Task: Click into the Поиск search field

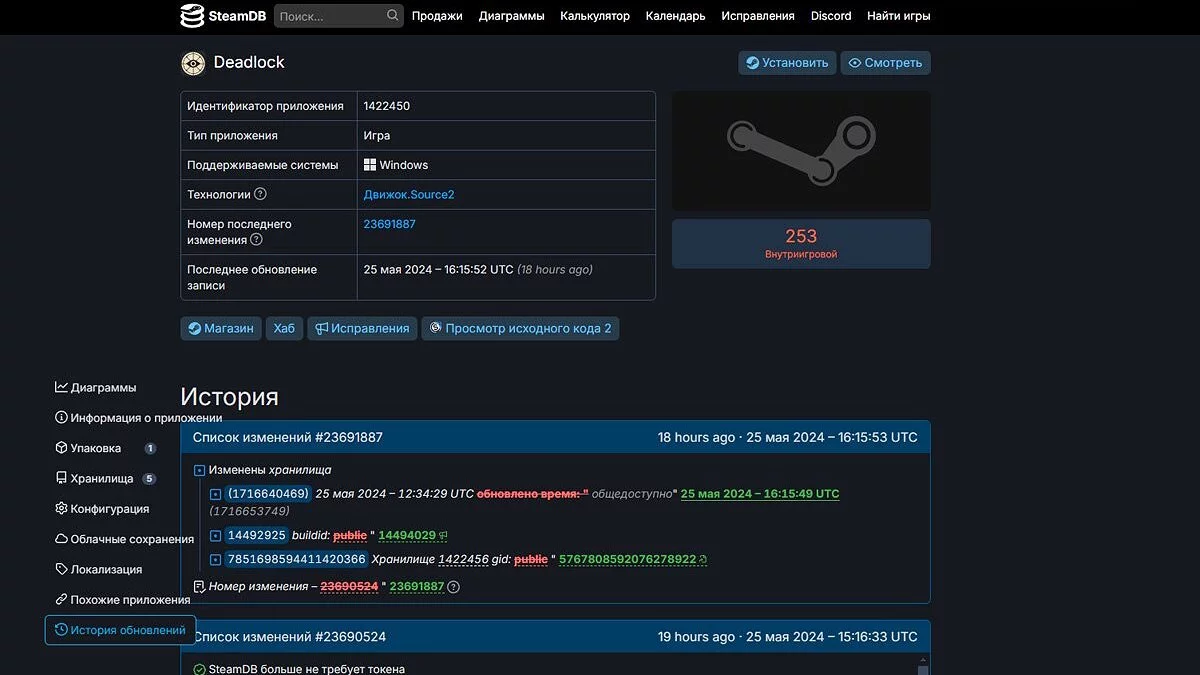Action: coord(328,16)
